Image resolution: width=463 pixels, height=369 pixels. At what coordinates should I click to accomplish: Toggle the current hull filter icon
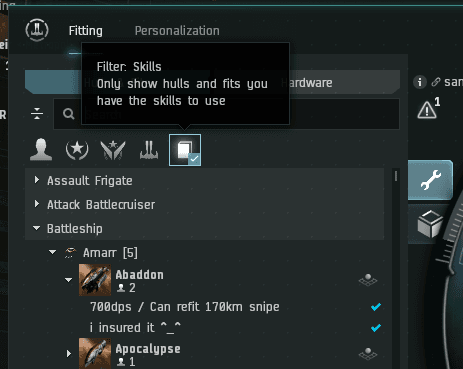click(x=149, y=150)
